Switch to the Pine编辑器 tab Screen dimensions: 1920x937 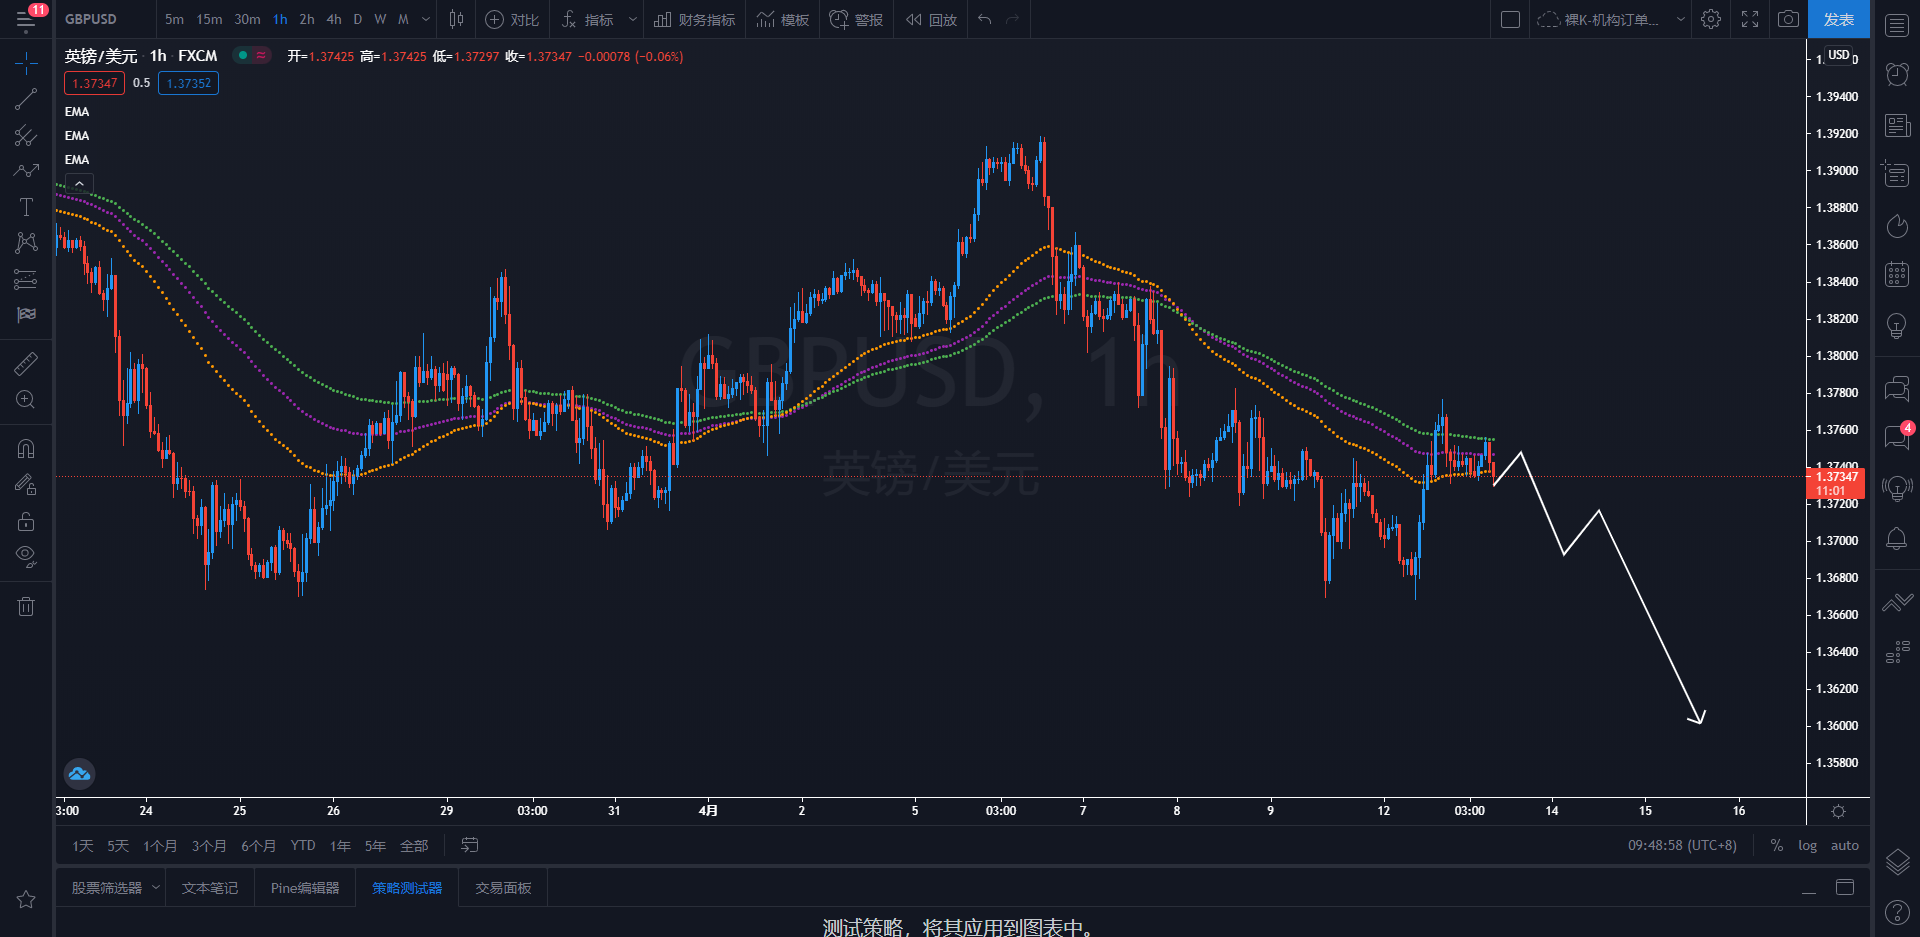tap(305, 888)
